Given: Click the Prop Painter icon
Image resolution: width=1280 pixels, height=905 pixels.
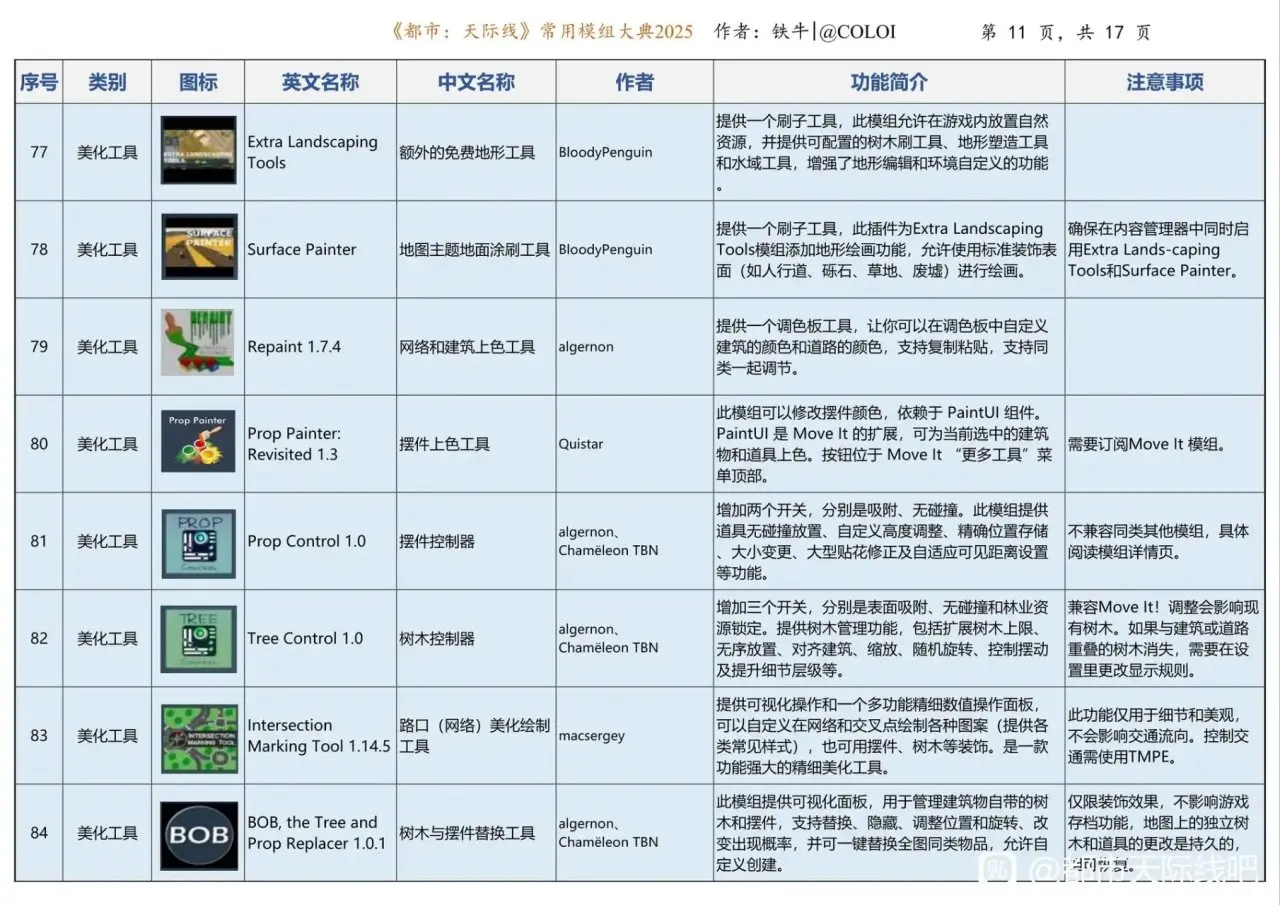Looking at the screenshot, I should (198, 441).
